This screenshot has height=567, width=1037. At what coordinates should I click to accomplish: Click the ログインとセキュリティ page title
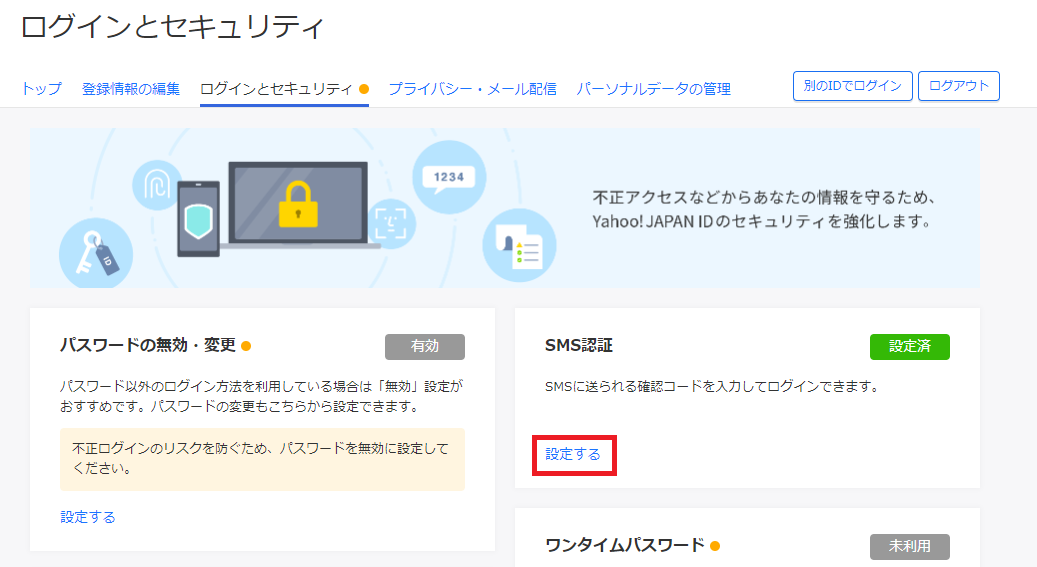coord(173,27)
